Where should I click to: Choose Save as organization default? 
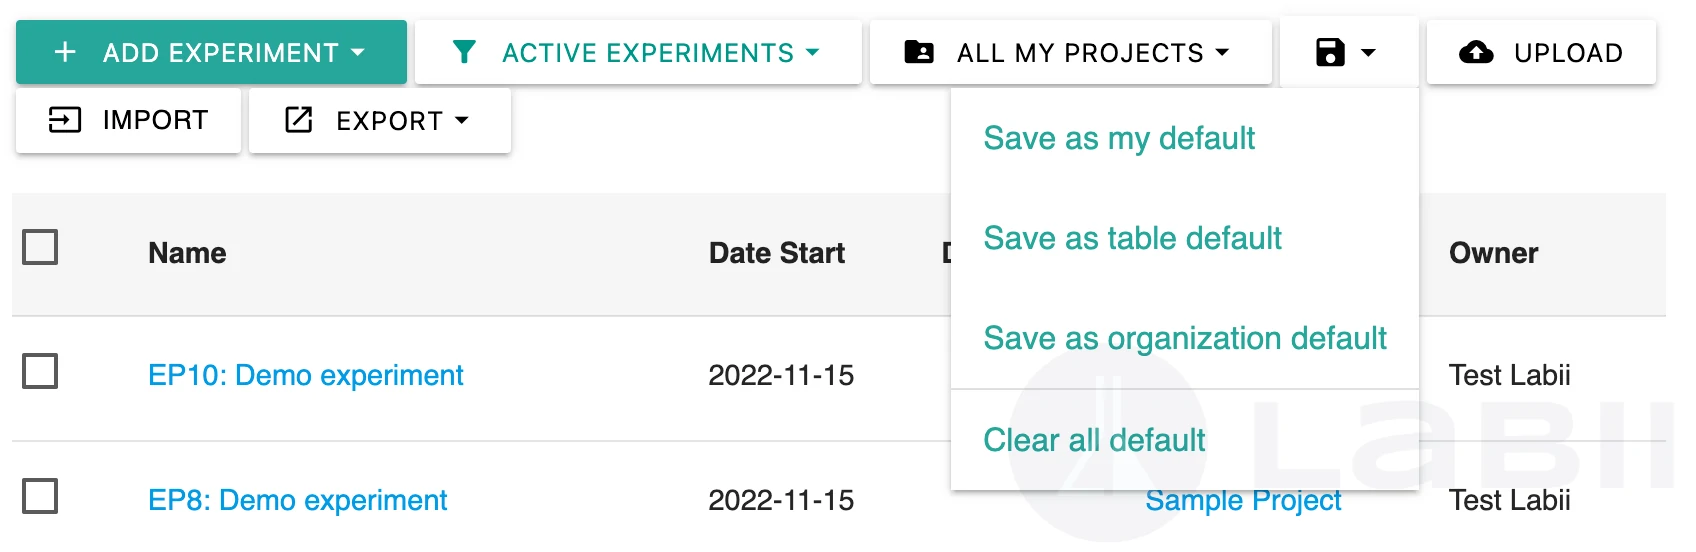1185,338
